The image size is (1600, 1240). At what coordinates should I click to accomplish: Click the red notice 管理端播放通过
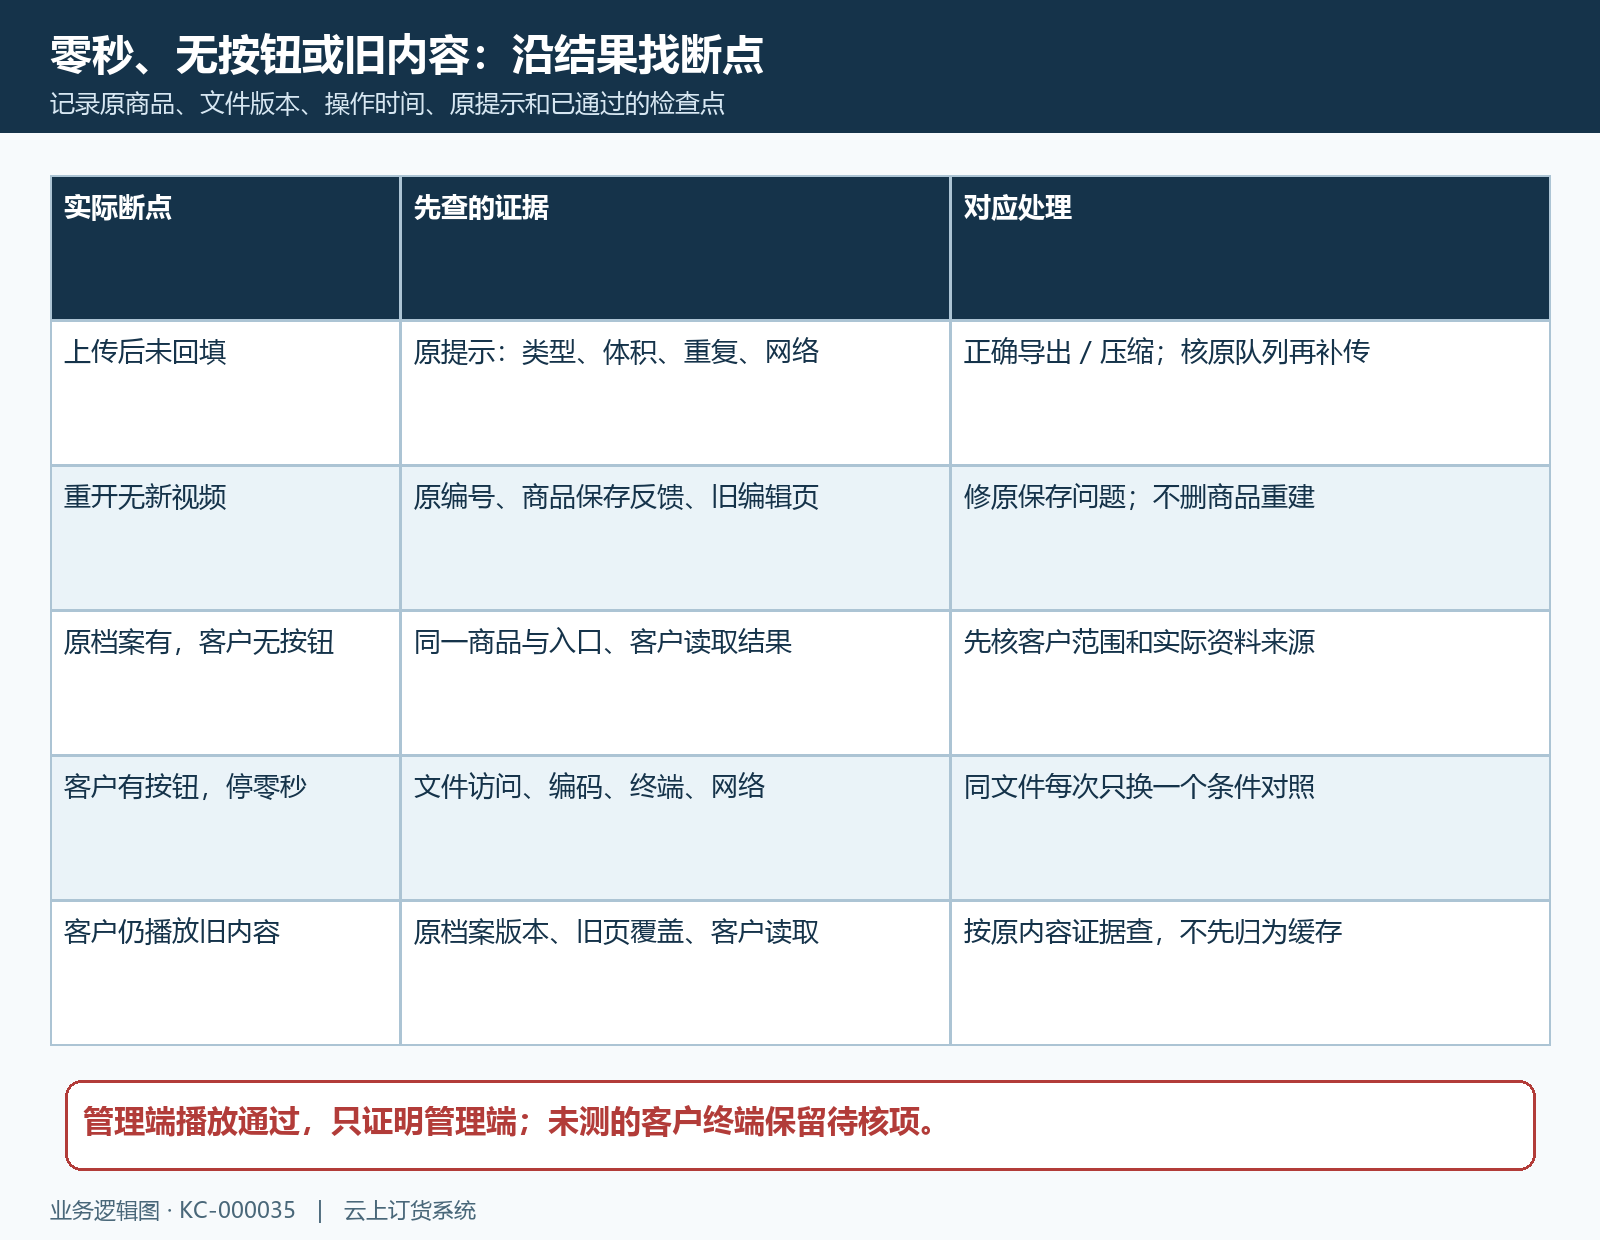(x=800, y=1125)
